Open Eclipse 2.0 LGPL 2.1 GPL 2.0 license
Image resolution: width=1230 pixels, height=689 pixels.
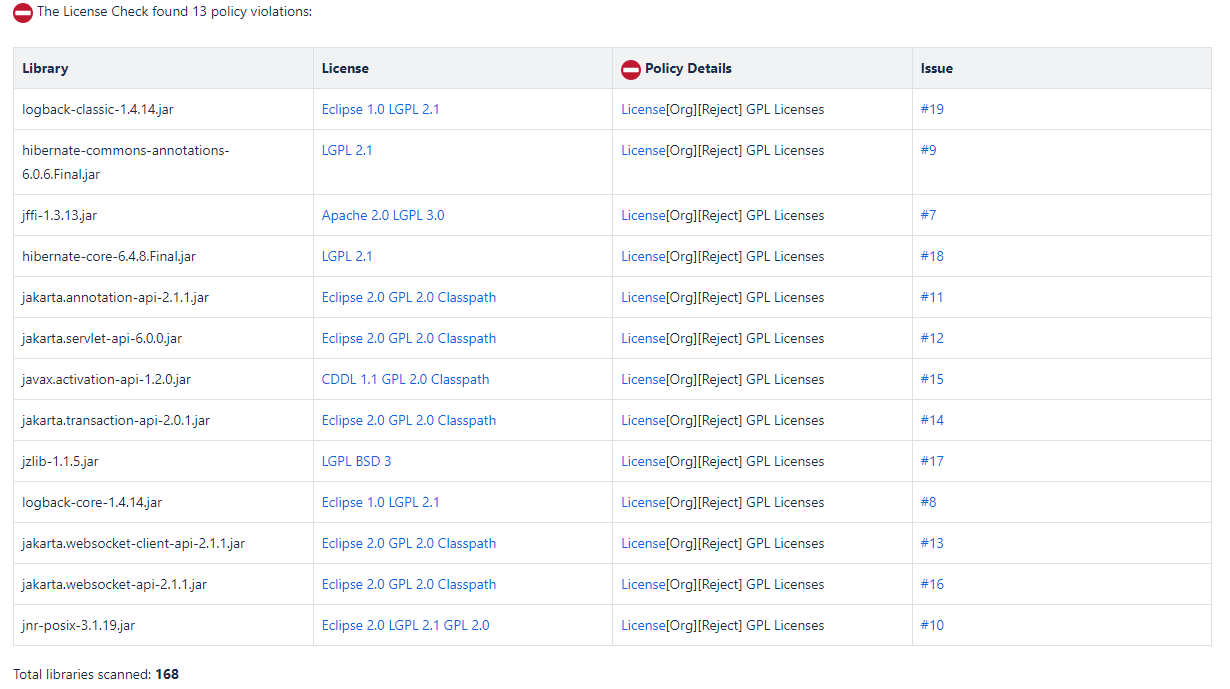405,625
